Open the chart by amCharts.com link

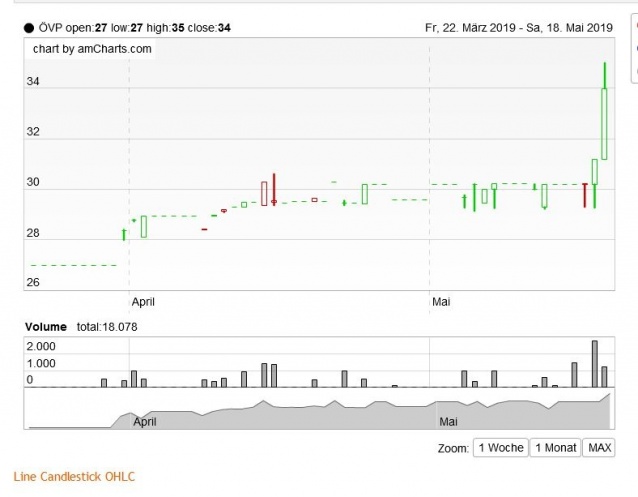(86, 48)
